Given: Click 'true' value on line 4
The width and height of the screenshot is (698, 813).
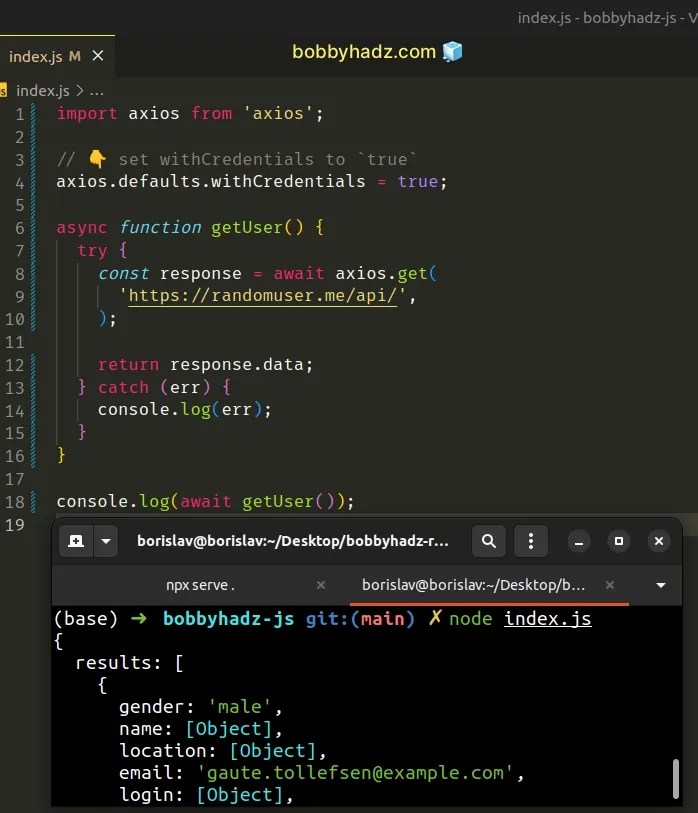Looking at the screenshot, I should 418,181.
